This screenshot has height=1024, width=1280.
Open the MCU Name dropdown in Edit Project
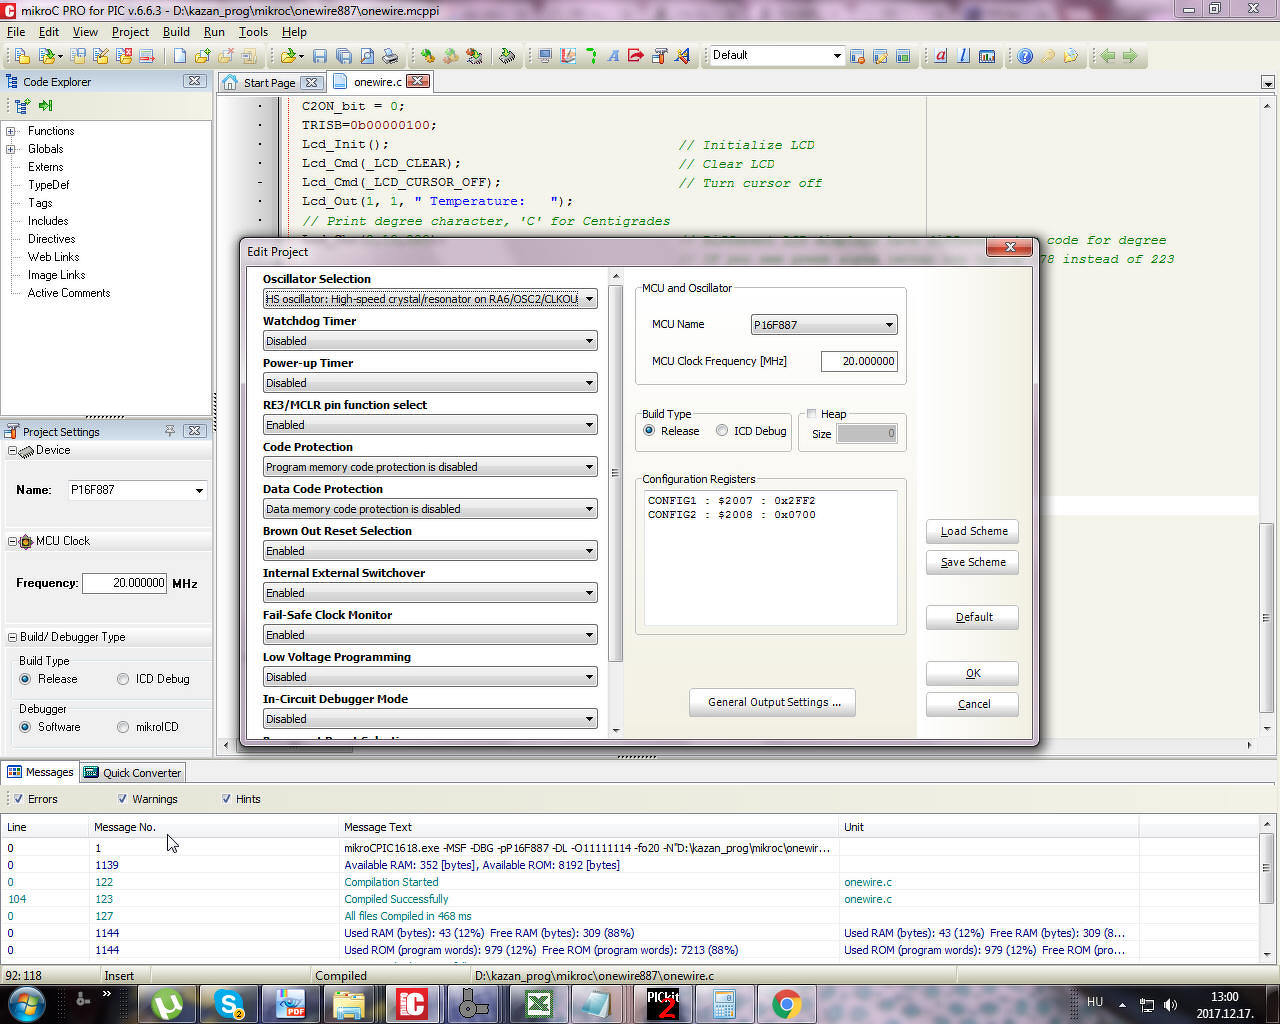tap(824, 325)
